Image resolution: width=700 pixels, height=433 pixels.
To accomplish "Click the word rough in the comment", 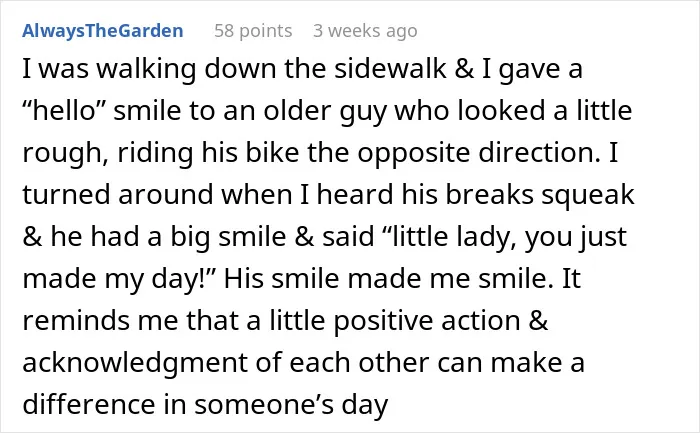I will click(62, 153).
